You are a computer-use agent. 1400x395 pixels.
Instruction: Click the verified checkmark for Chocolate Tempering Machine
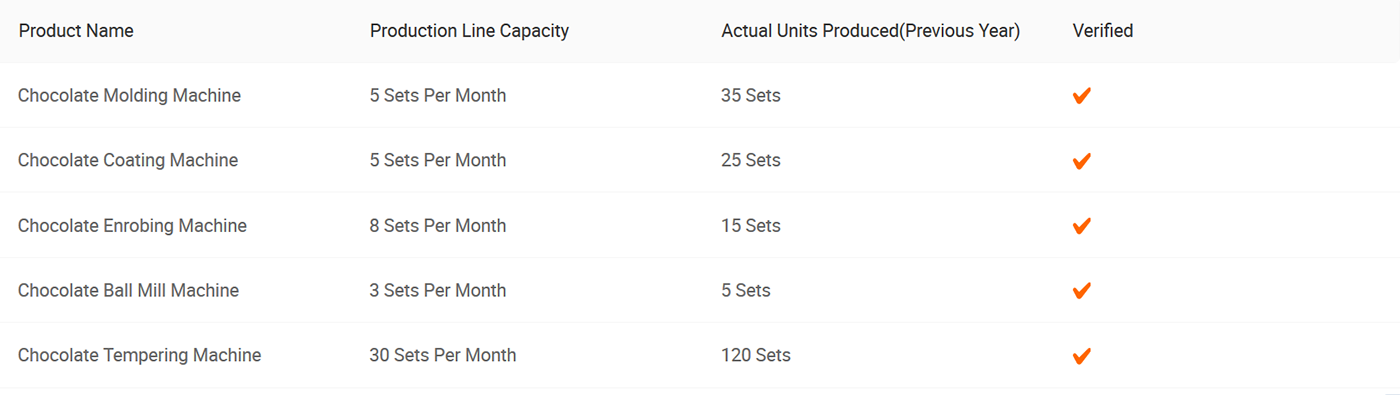coord(1081,356)
